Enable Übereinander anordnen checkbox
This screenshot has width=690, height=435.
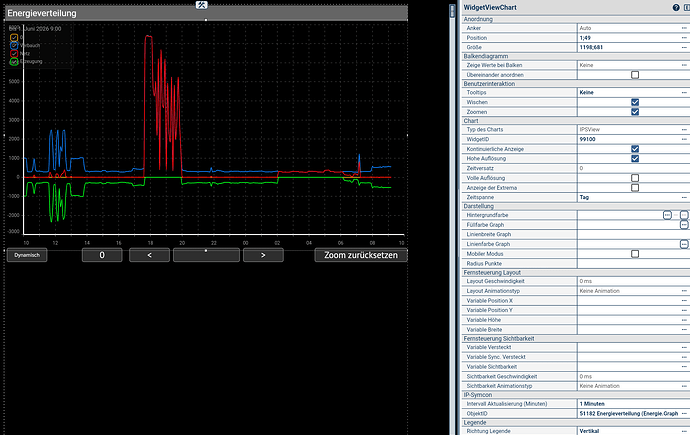tap(635, 75)
